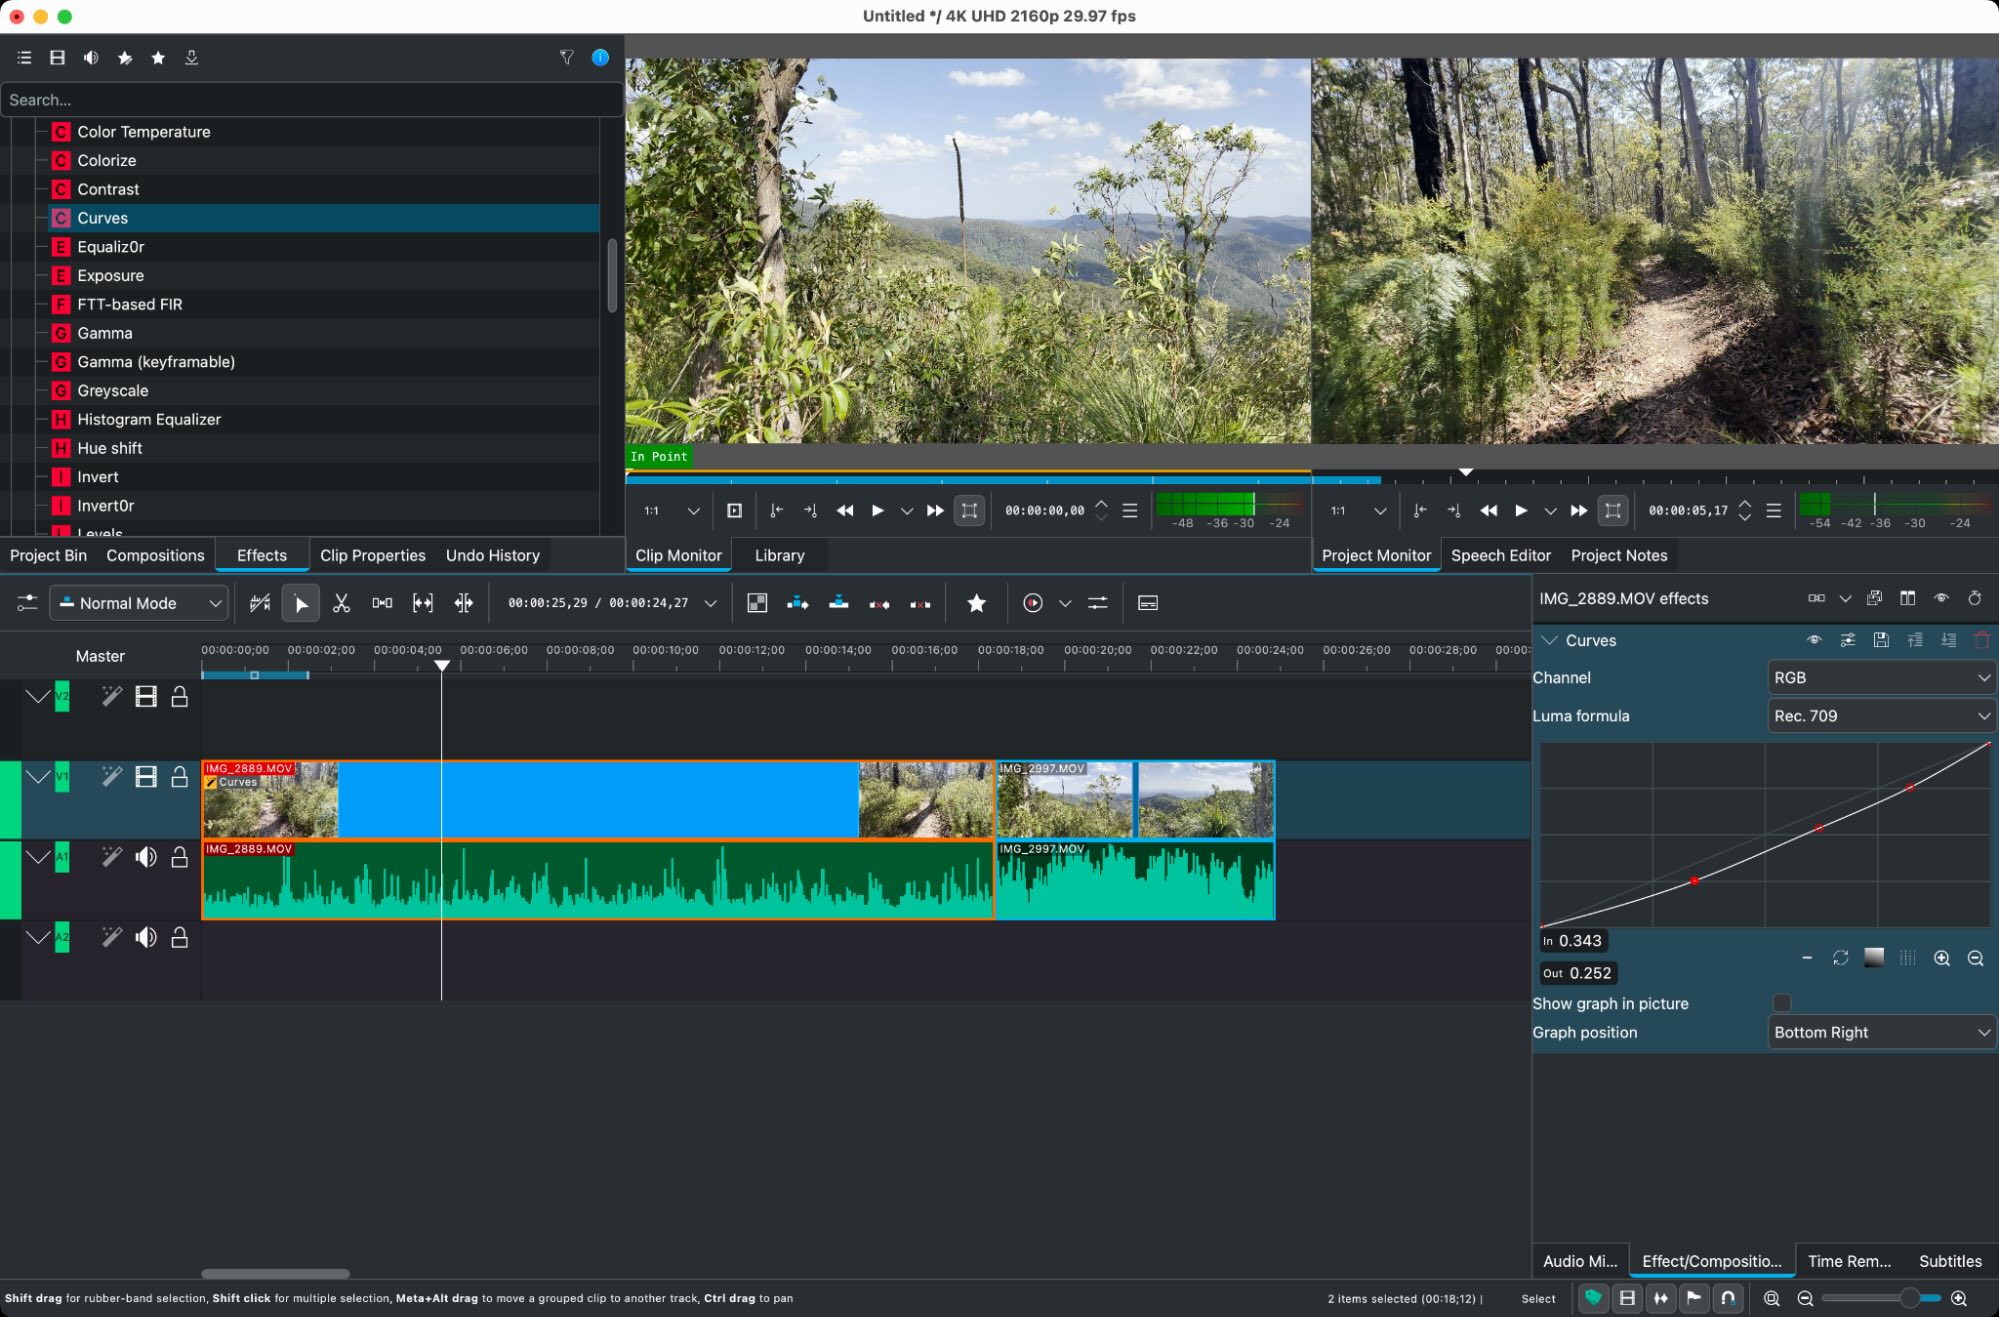Viewport: 1999px width, 1317px height.
Task: Open the Channel dropdown in Curves effect
Action: click(x=1881, y=678)
